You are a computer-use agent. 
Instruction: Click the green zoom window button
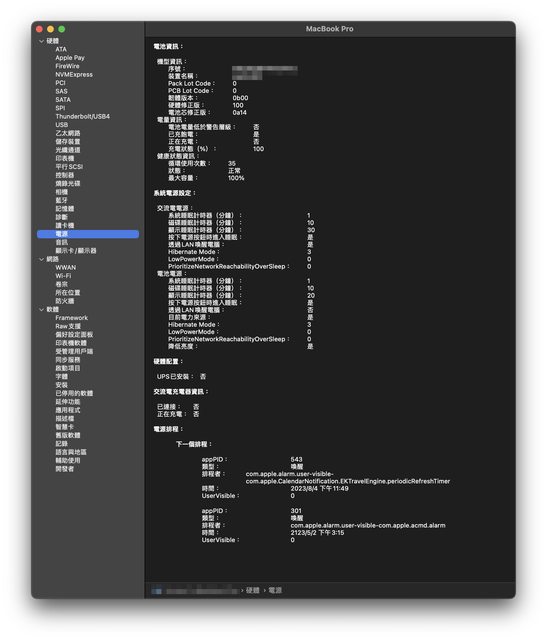pyautogui.click(x=62, y=29)
